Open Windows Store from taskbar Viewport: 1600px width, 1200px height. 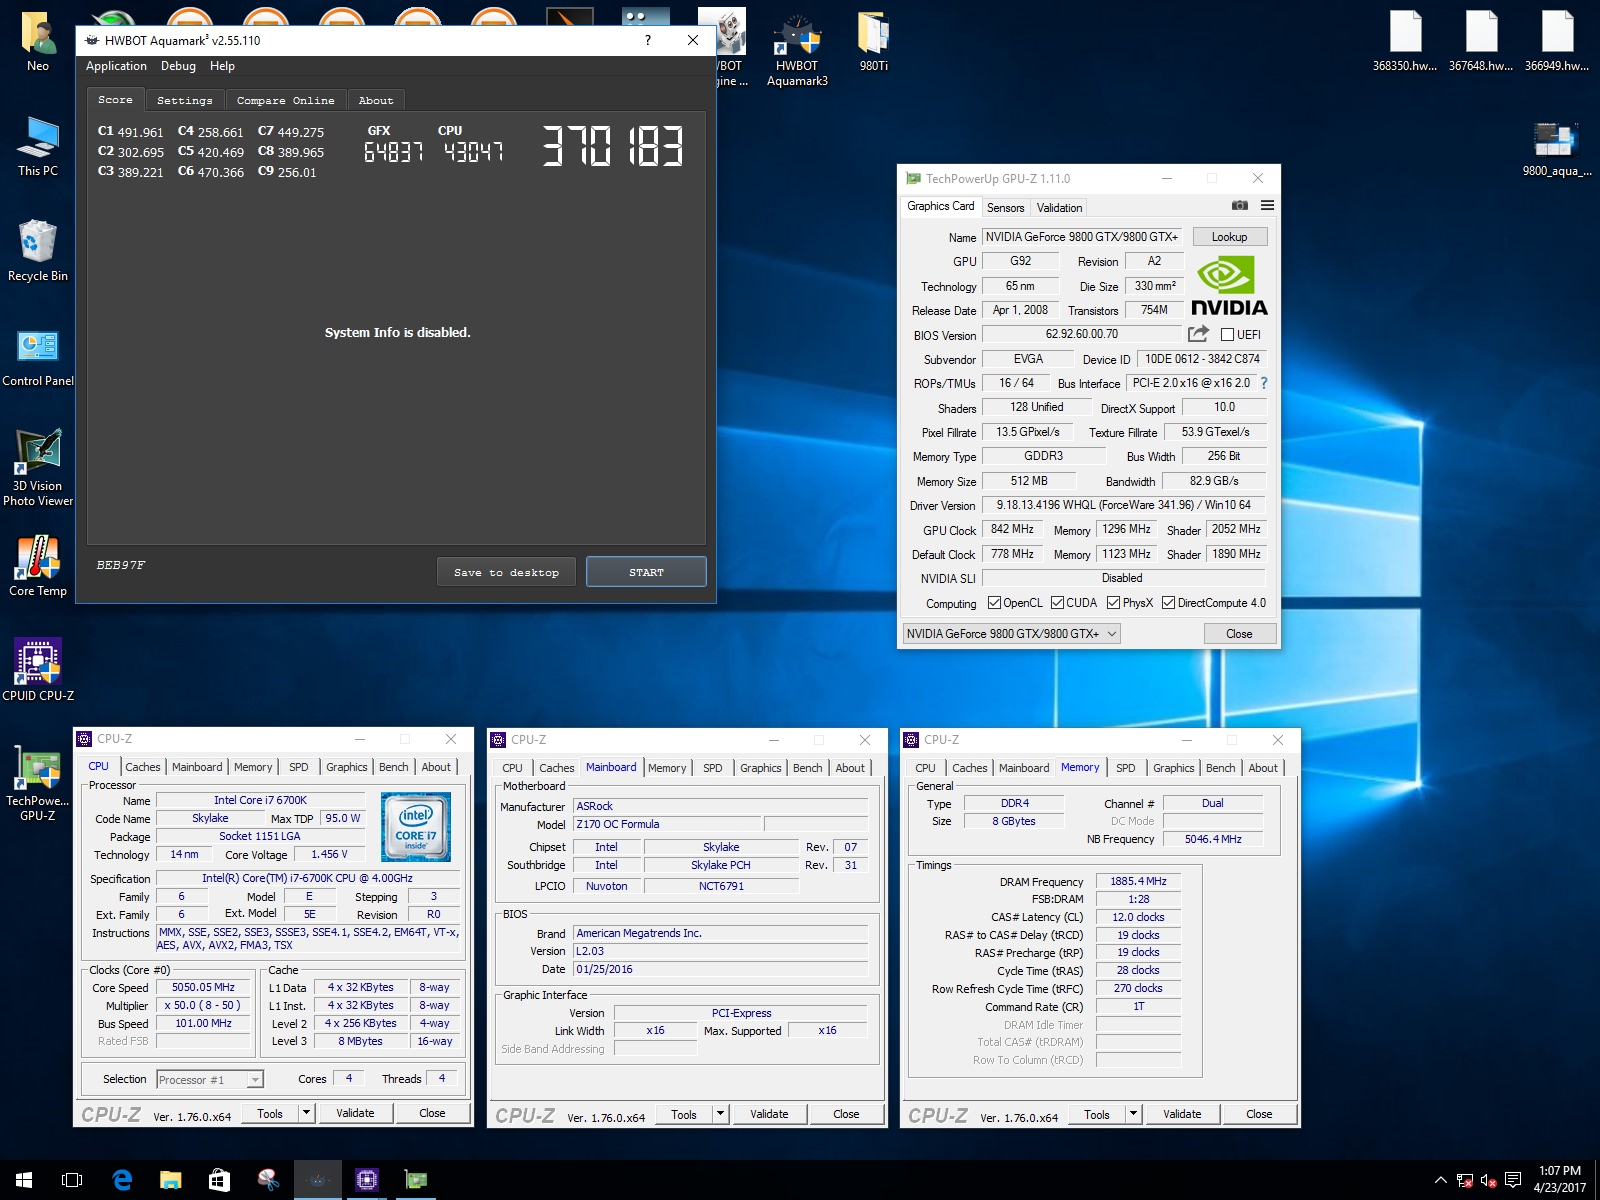click(219, 1180)
